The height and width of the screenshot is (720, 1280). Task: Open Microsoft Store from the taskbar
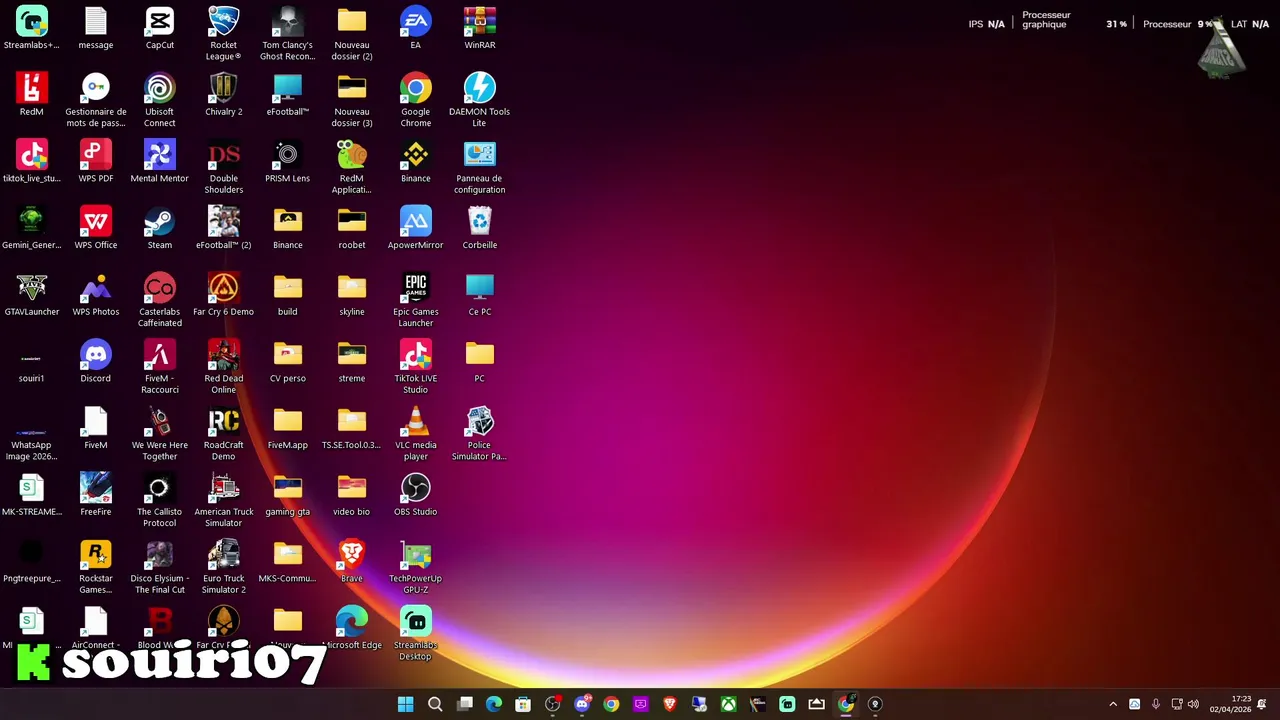click(x=523, y=704)
